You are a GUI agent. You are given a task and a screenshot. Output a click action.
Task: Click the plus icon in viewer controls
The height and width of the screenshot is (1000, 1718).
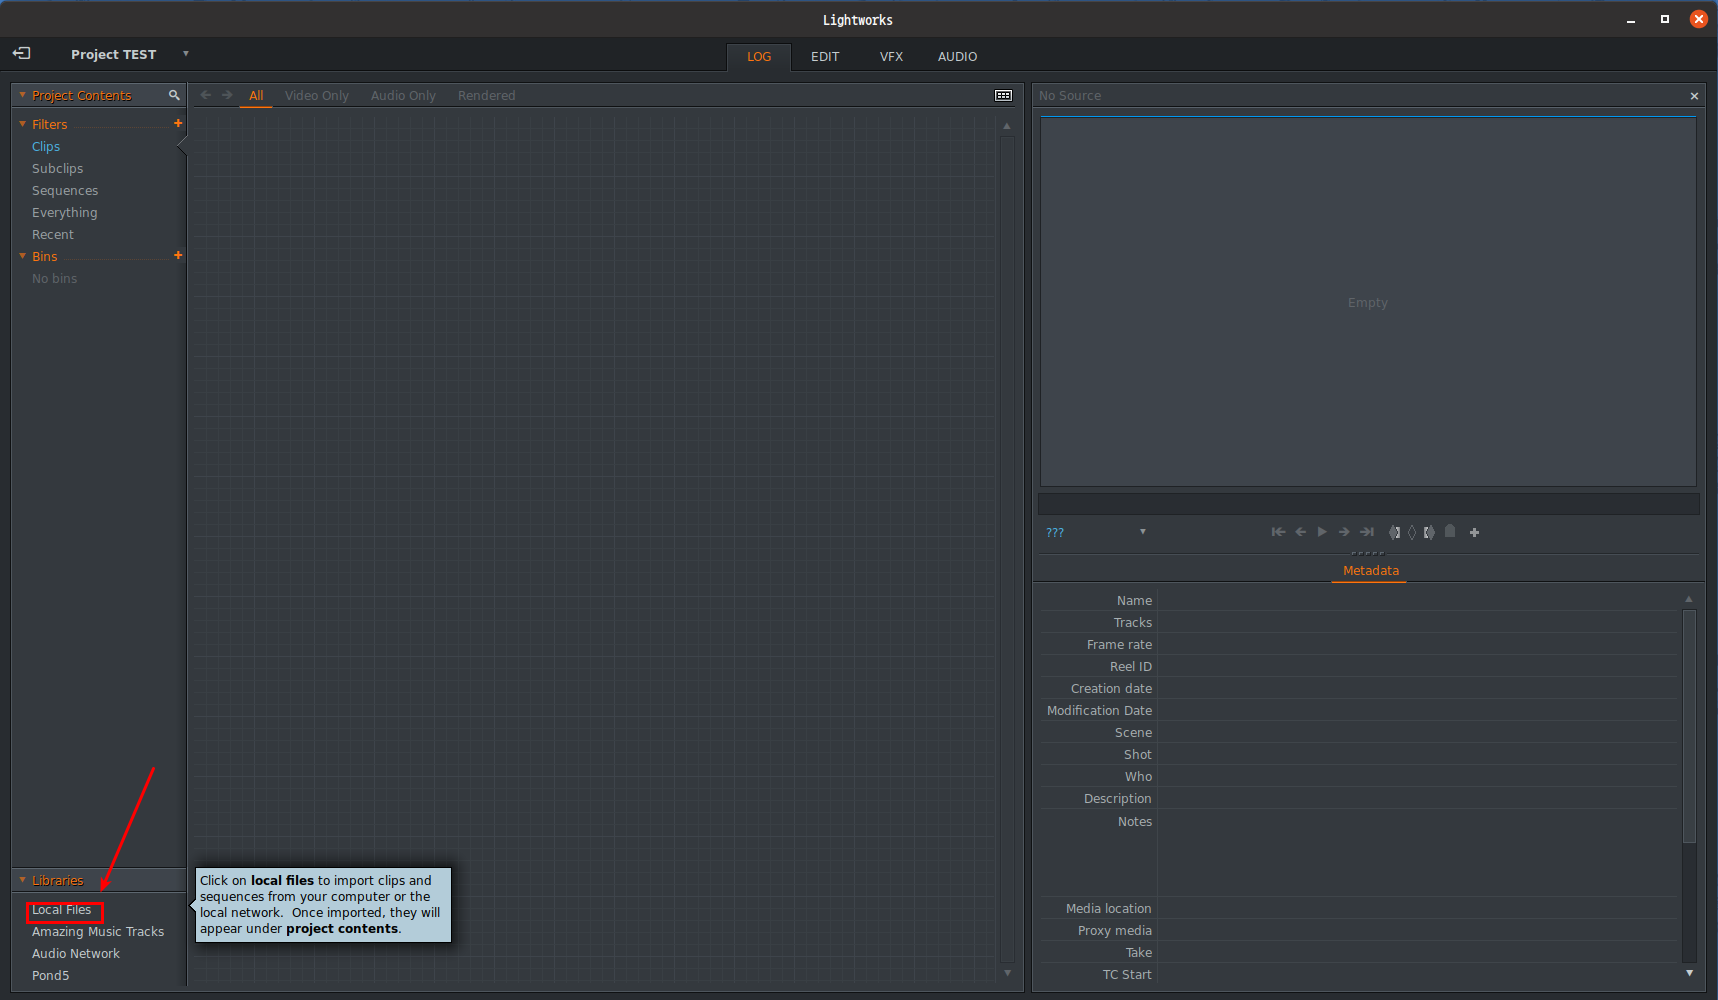[x=1474, y=532]
